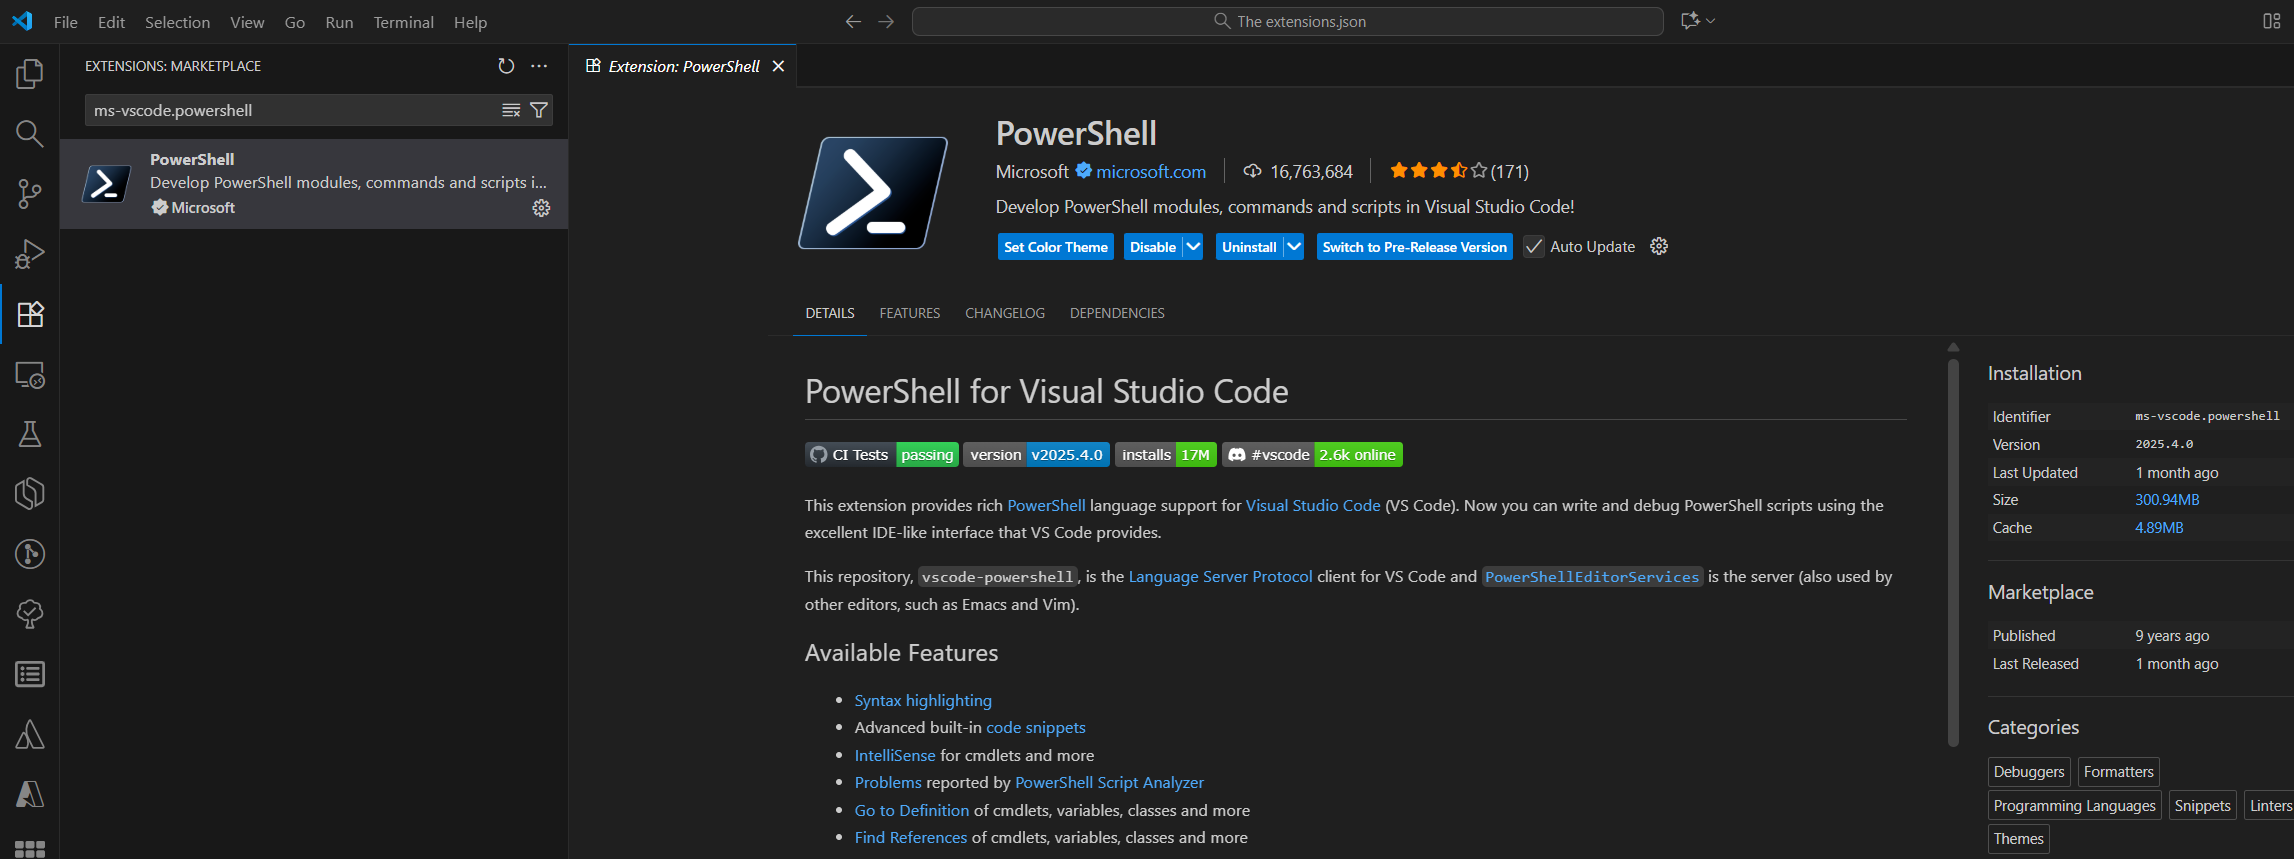Click the Debuggers category tag
2294x859 pixels.
pos(2029,772)
